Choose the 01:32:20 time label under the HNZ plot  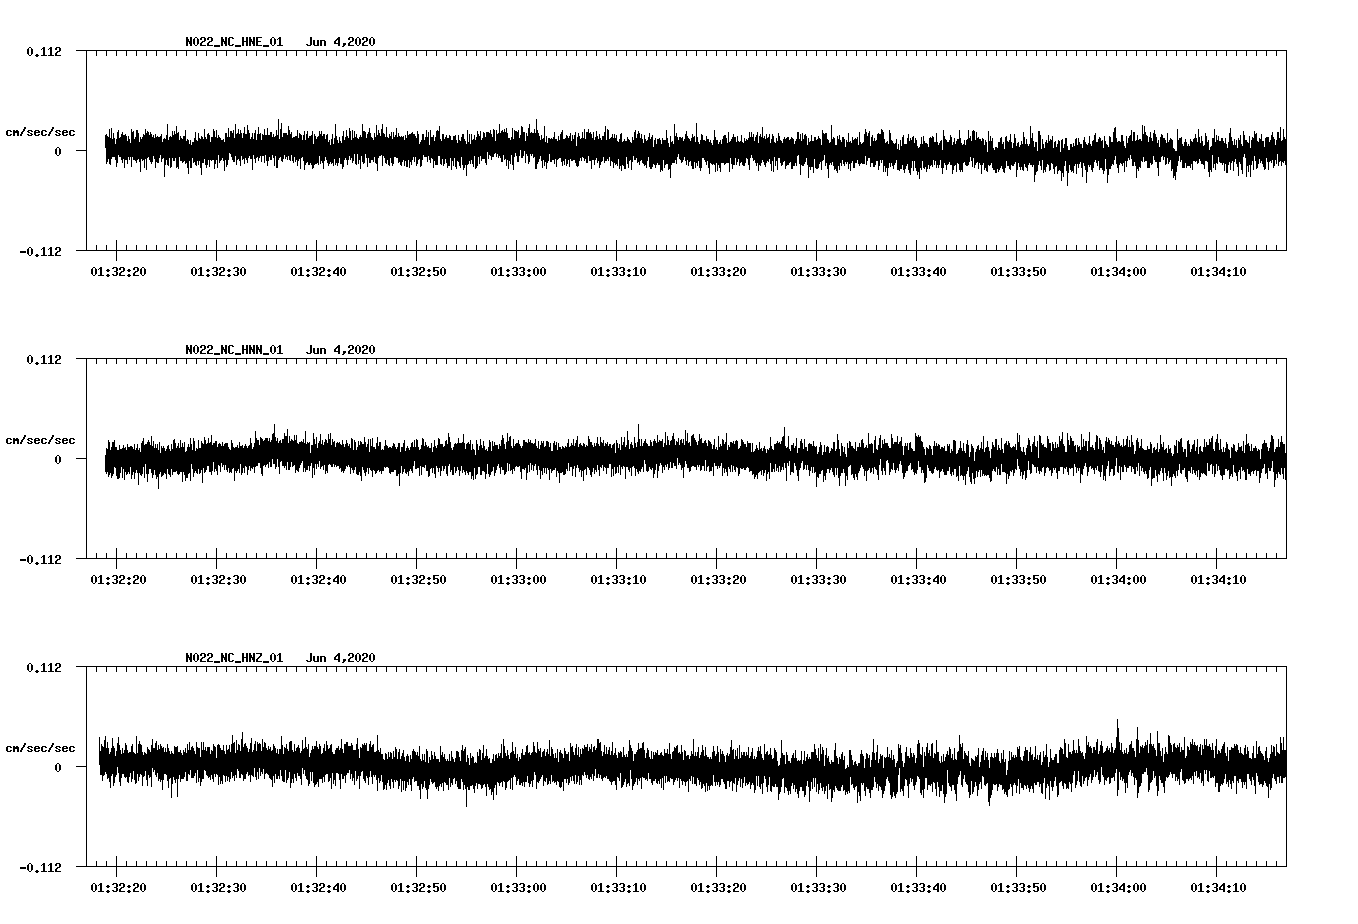(x=118, y=888)
